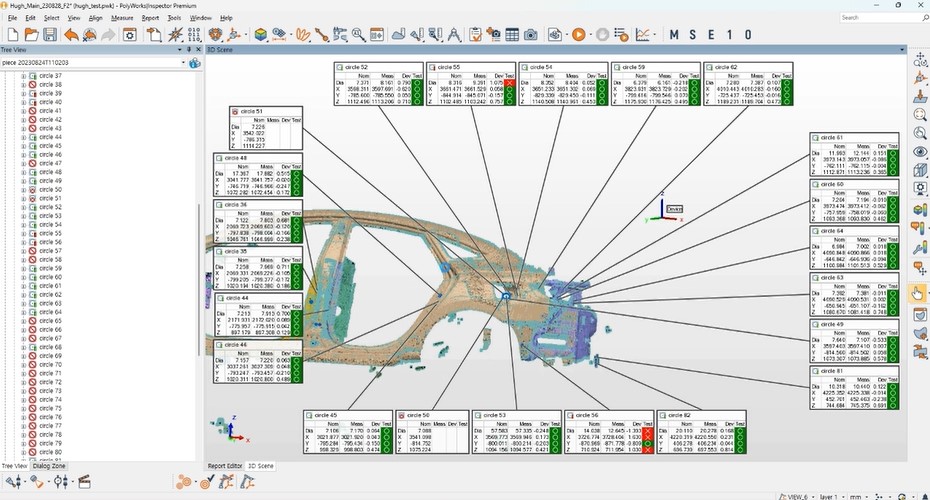Select circle 63 in the tree
The width and height of the screenshot is (930, 500).
[x=50, y=303]
